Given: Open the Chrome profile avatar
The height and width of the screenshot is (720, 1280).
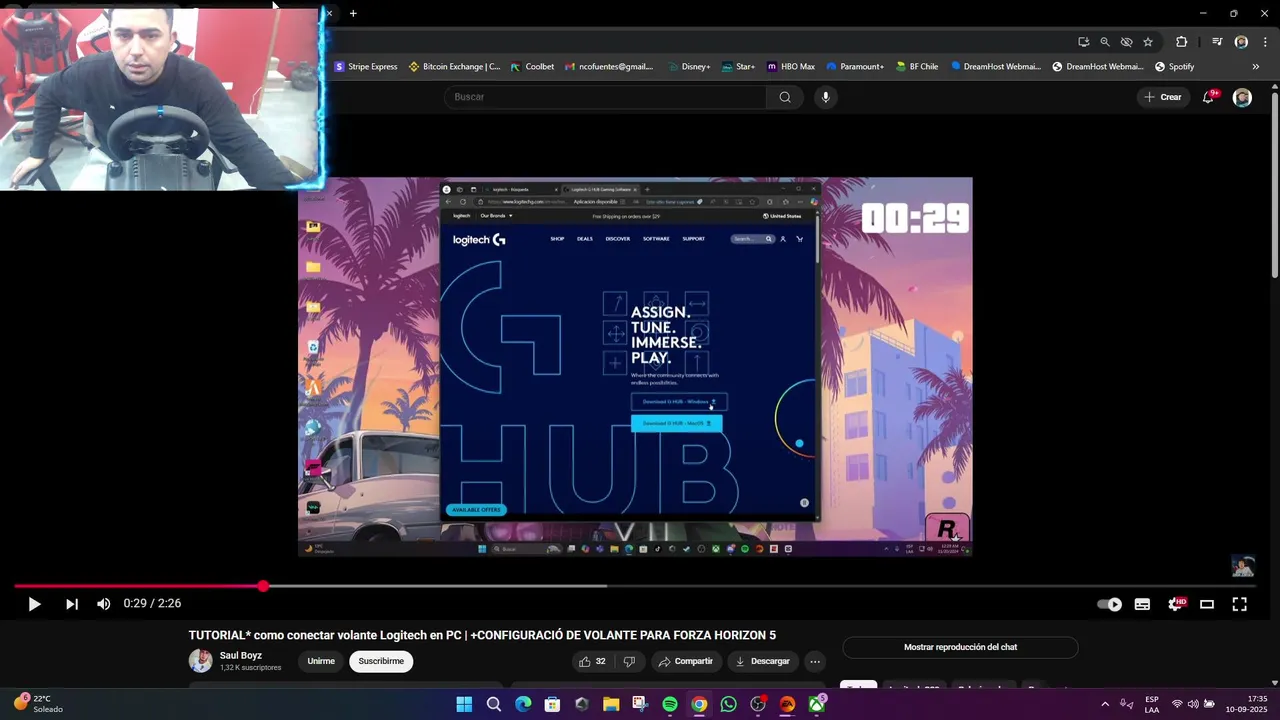Looking at the screenshot, I should [1241, 42].
